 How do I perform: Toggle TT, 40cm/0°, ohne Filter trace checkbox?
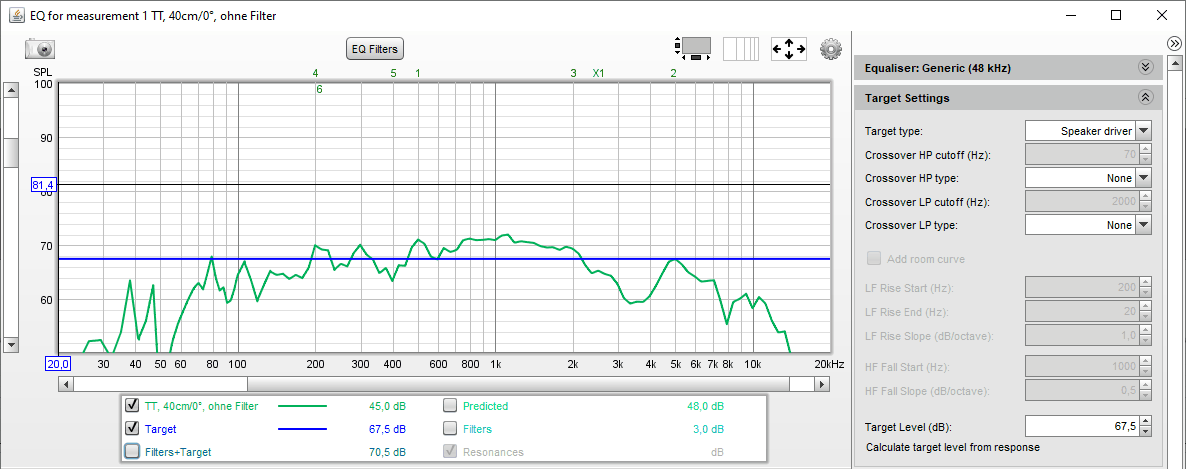point(132,405)
